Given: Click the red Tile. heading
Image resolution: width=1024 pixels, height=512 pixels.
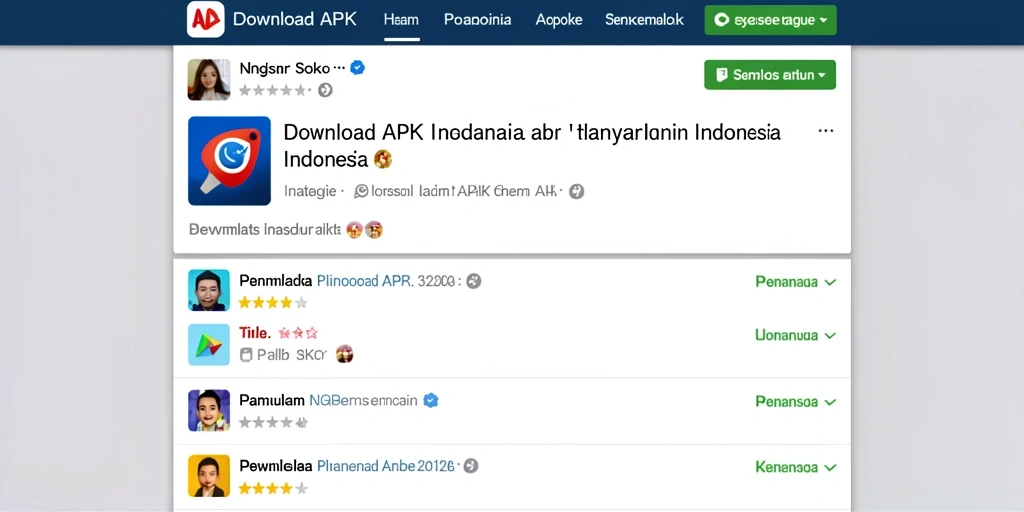Looking at the screenshot, I should coord(255,333).
